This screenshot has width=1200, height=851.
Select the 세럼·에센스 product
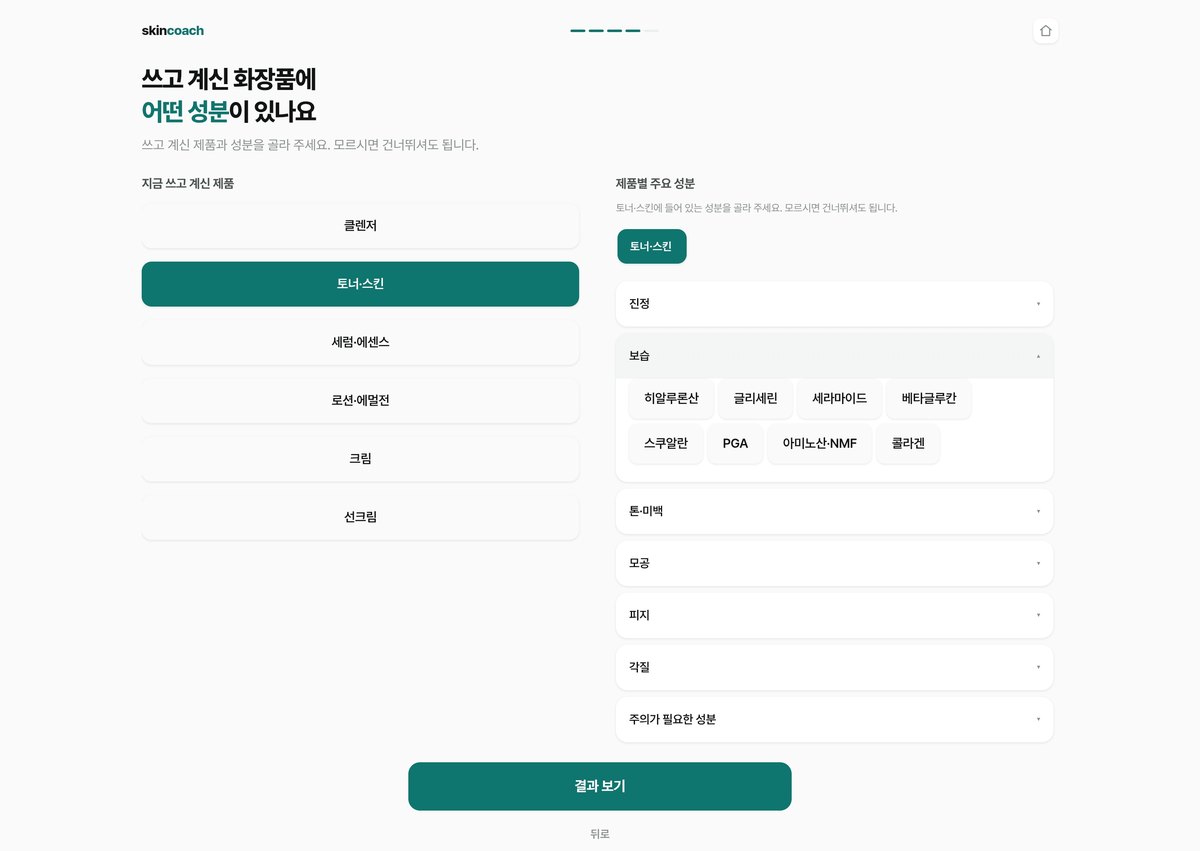click(x=360, y=342)
